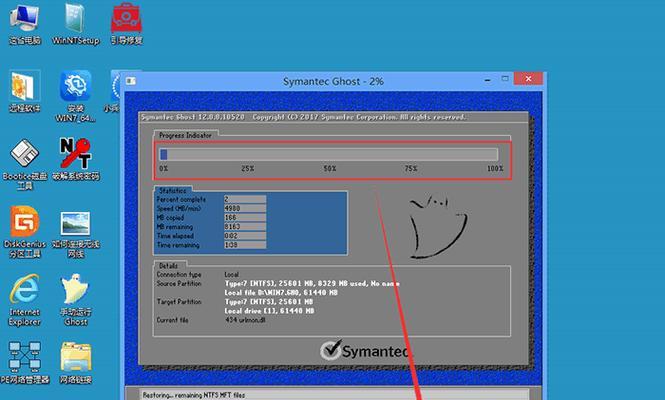
Task: Click the 'Symantec Ghost - 2%' window title
Action: tap(333, 81)
